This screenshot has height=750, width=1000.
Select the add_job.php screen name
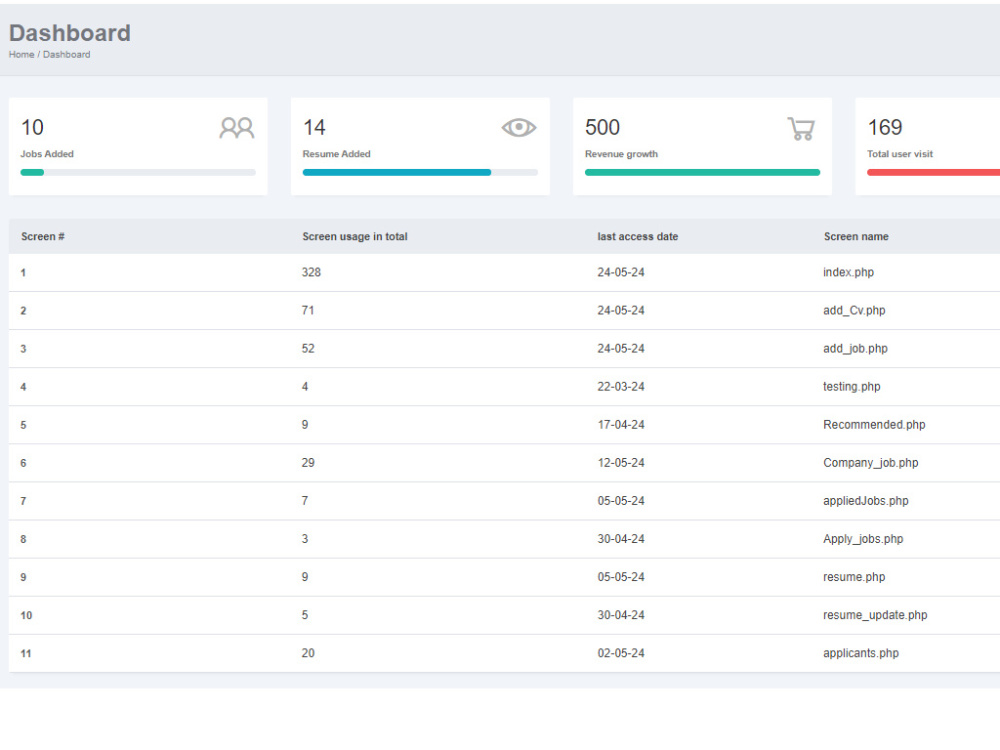(x=855, y=349)
